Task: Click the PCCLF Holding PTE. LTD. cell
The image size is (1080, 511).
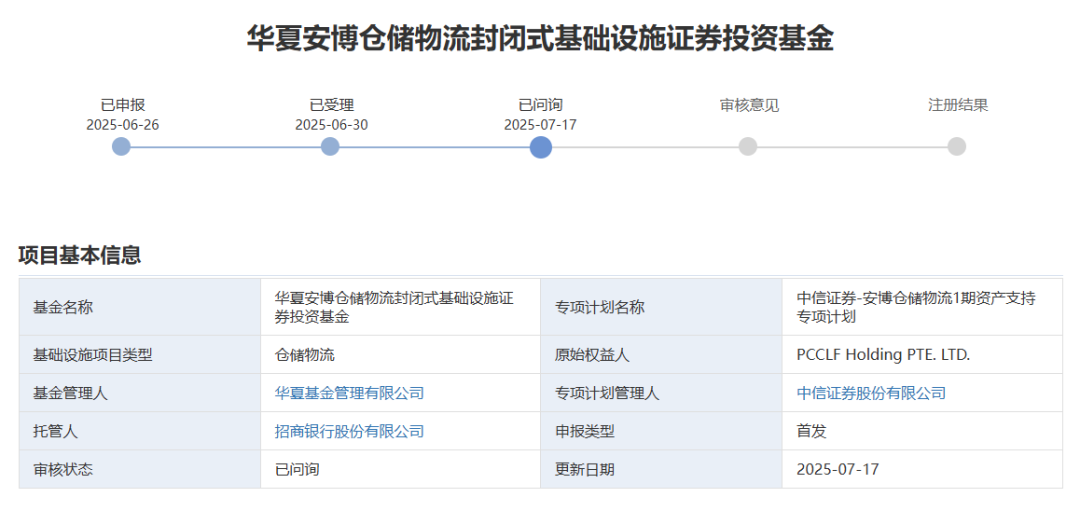Action: (883, 354)
